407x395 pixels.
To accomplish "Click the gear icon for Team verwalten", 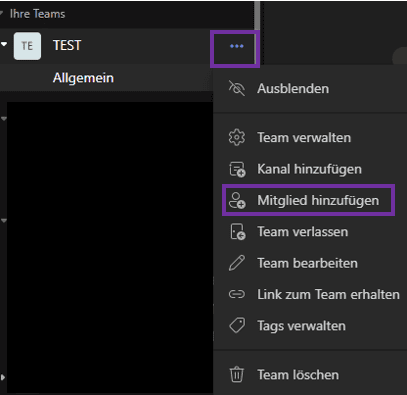I will pos(237,137).
